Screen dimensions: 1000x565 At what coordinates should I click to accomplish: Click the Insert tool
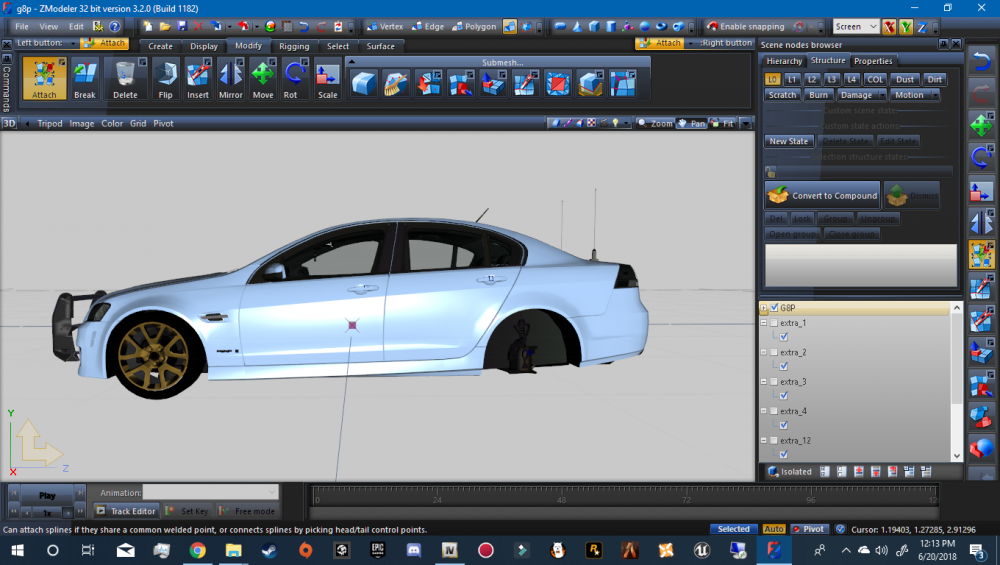(198, 79)
